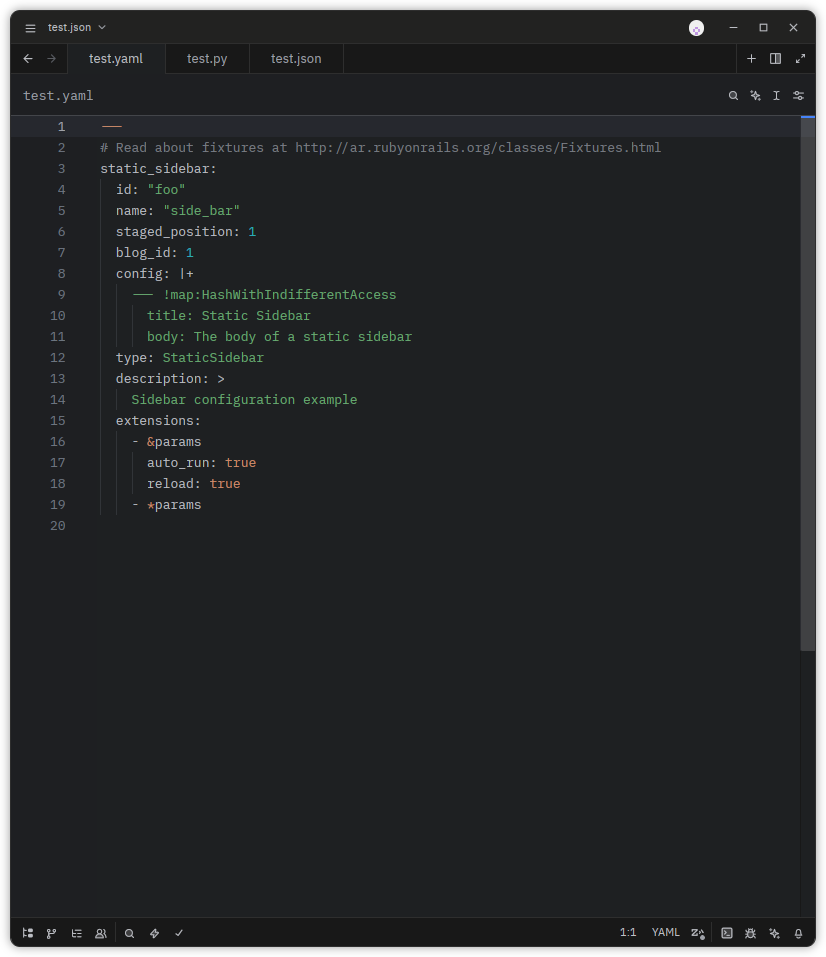The height and width of the screenshot is (957, 826).
Task: Switch to the test.json tab
Action: [296, 59]
